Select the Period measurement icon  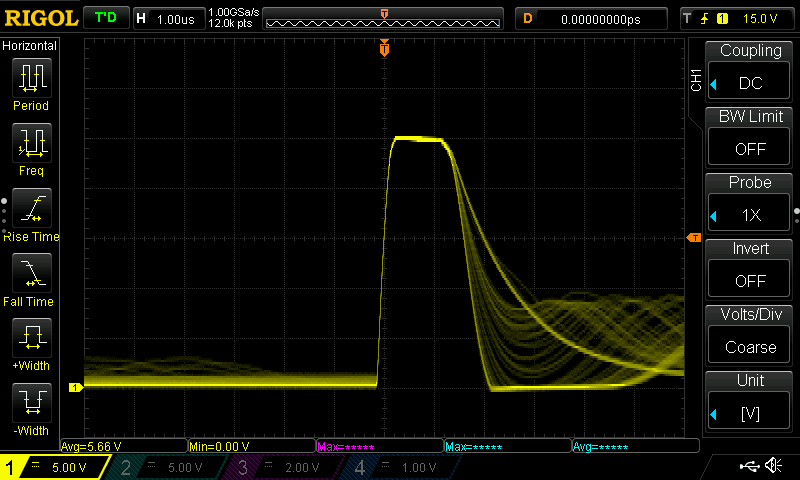tap(31, 78)
